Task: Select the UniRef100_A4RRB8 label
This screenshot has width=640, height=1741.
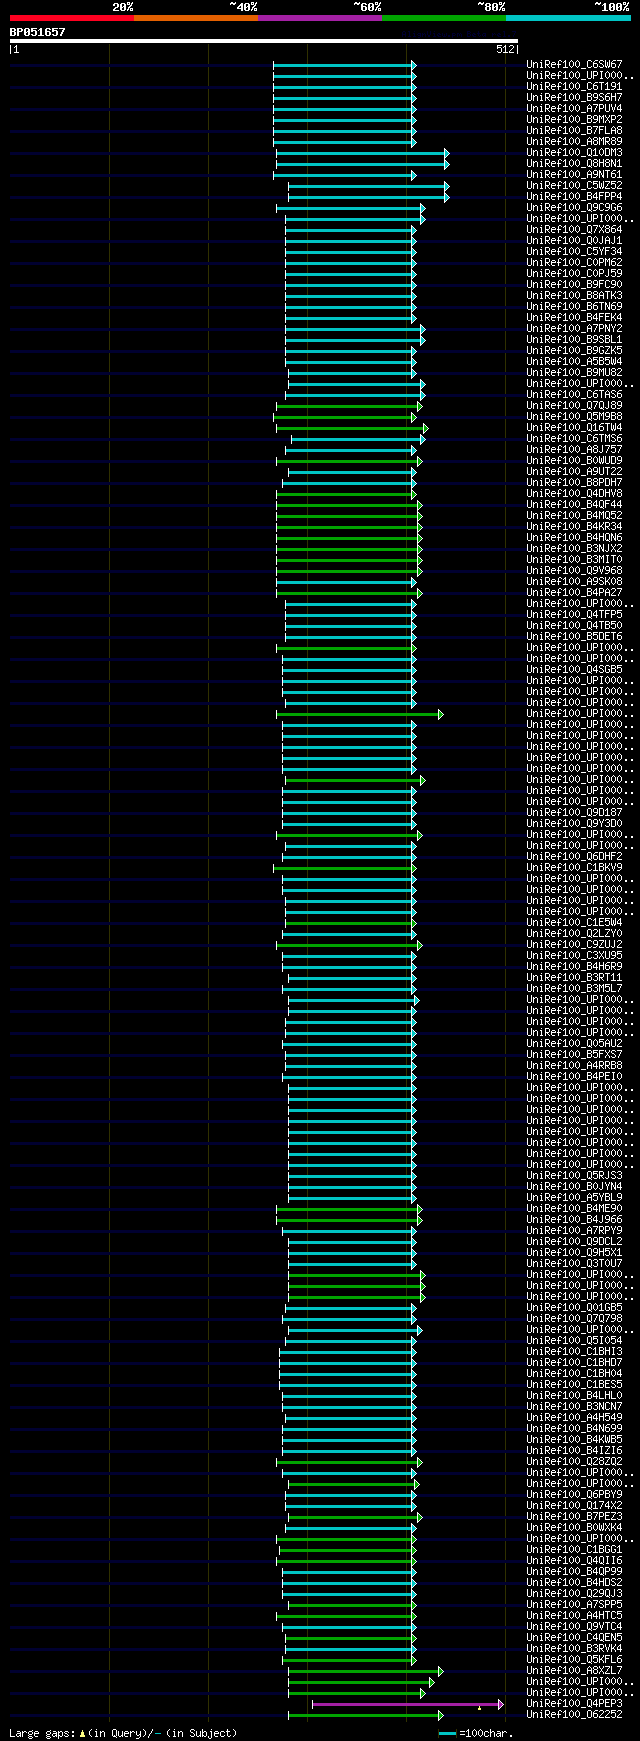Action: coord(574,1066)
